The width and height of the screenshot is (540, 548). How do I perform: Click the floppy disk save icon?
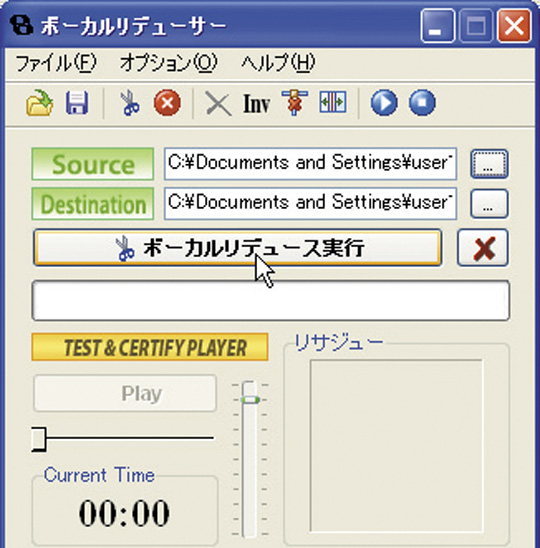point(77,103)
